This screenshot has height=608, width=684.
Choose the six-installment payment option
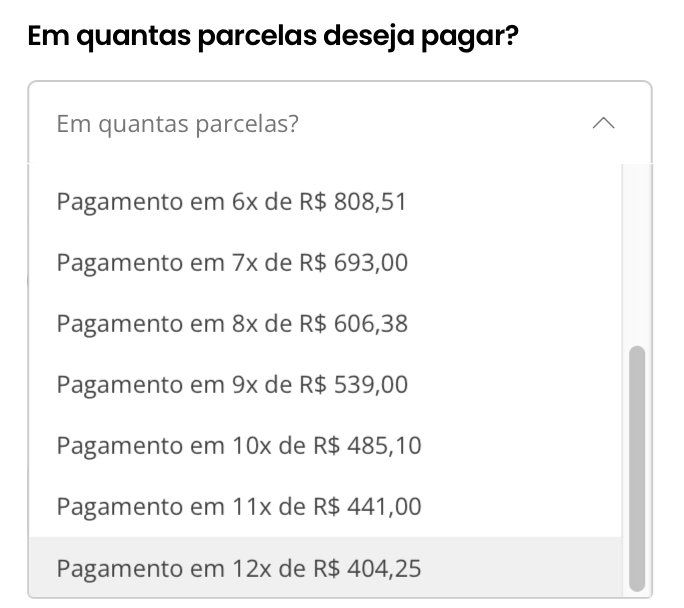pos(231,202)
